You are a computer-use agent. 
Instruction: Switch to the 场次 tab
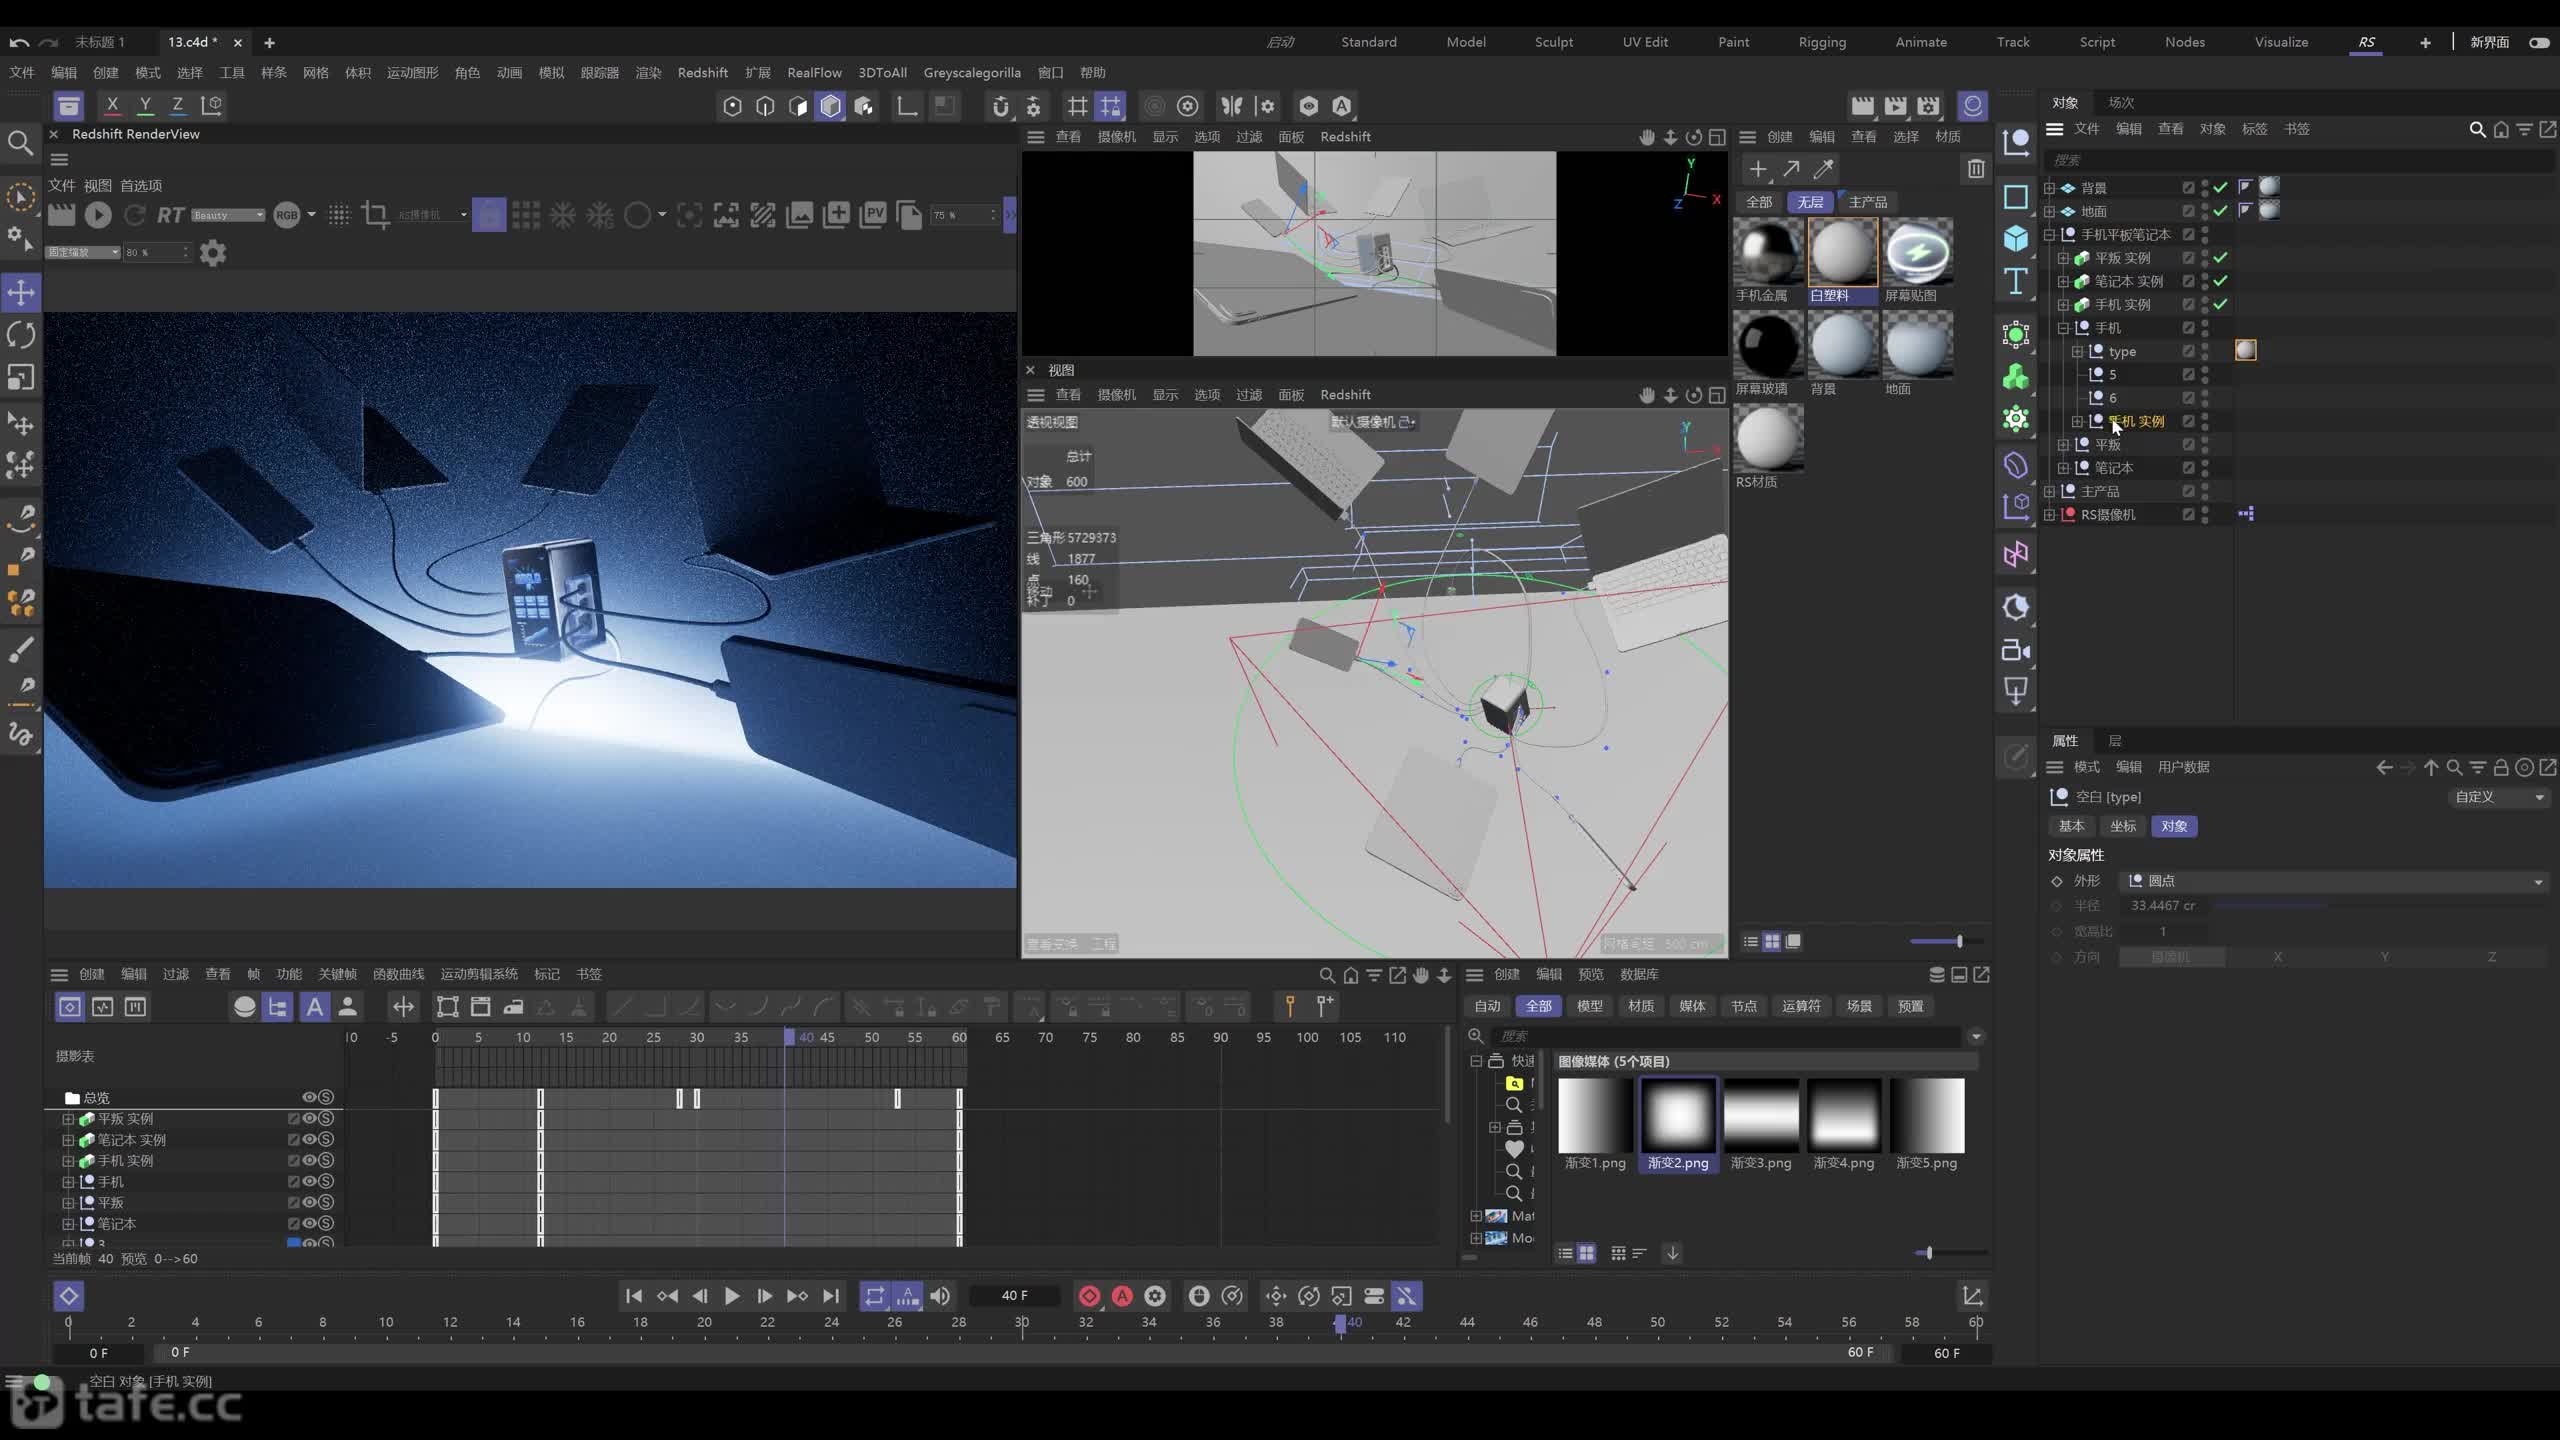[2121, 102]
